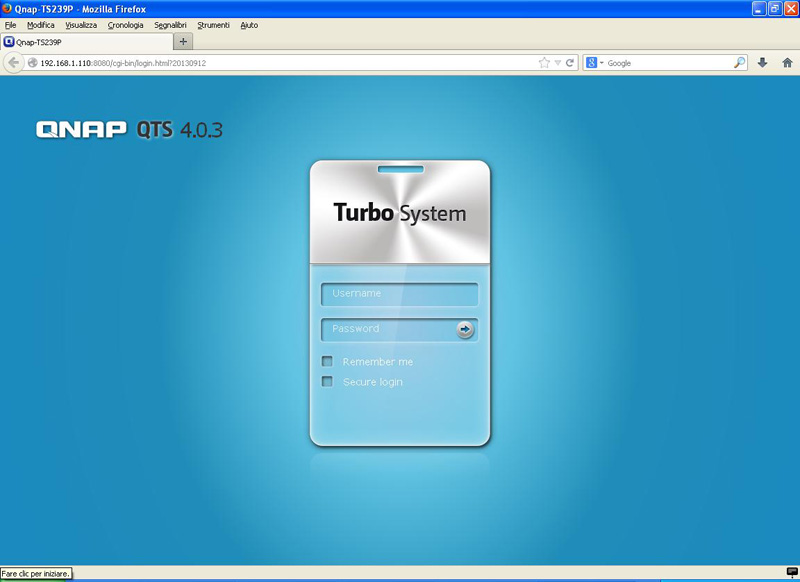The image size is (800, 582).
Task: Click the search magnifier icon in Google box
Action: tap(739, 62)
